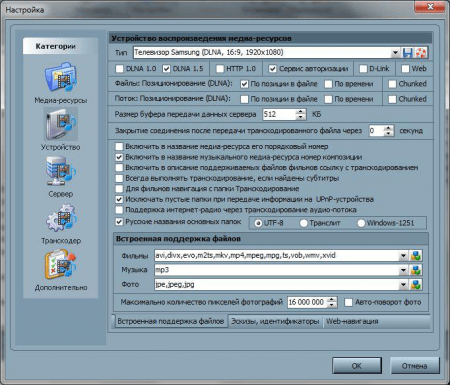450x385 pixels.
Task: Check Включить в описание ссылку с транскодированием
Action: point(119,167)
